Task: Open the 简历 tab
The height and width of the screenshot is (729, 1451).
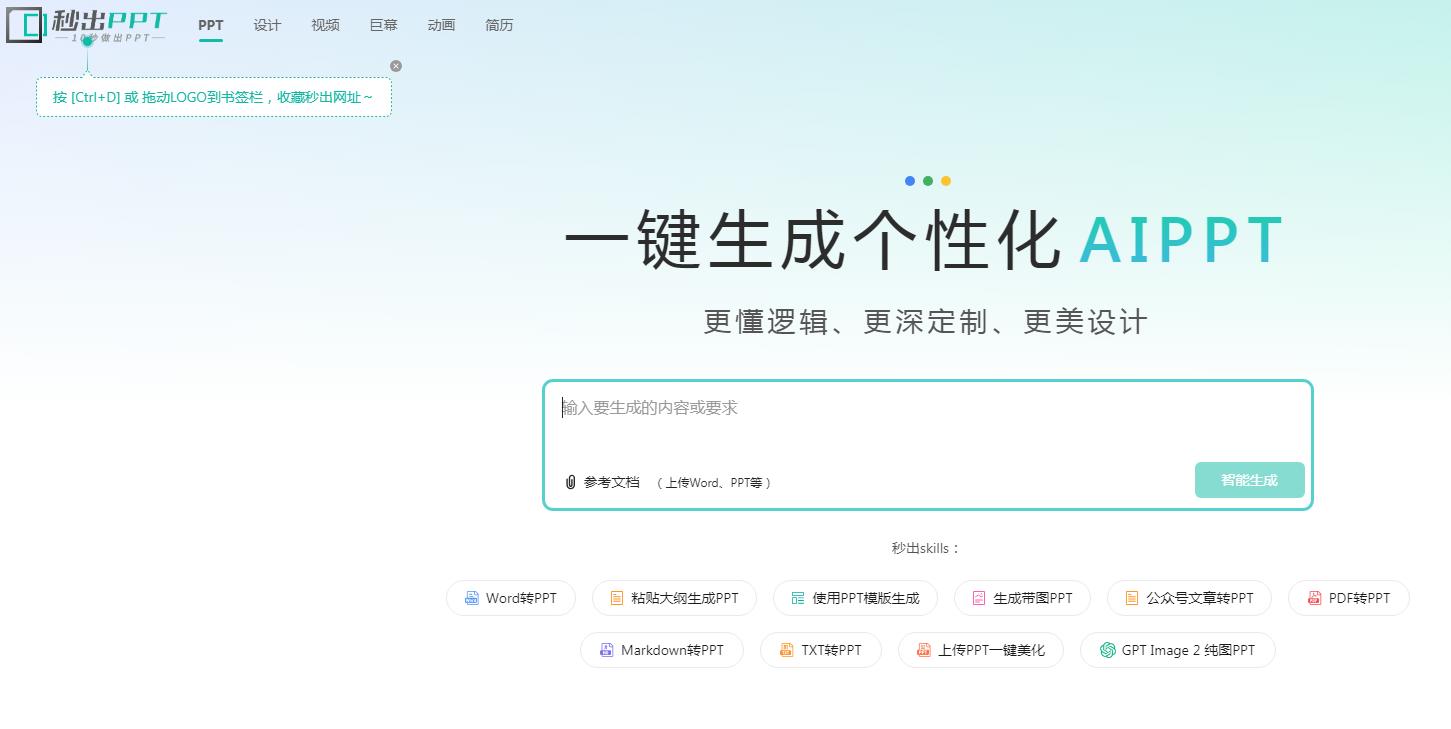Action: pos(499,25)
